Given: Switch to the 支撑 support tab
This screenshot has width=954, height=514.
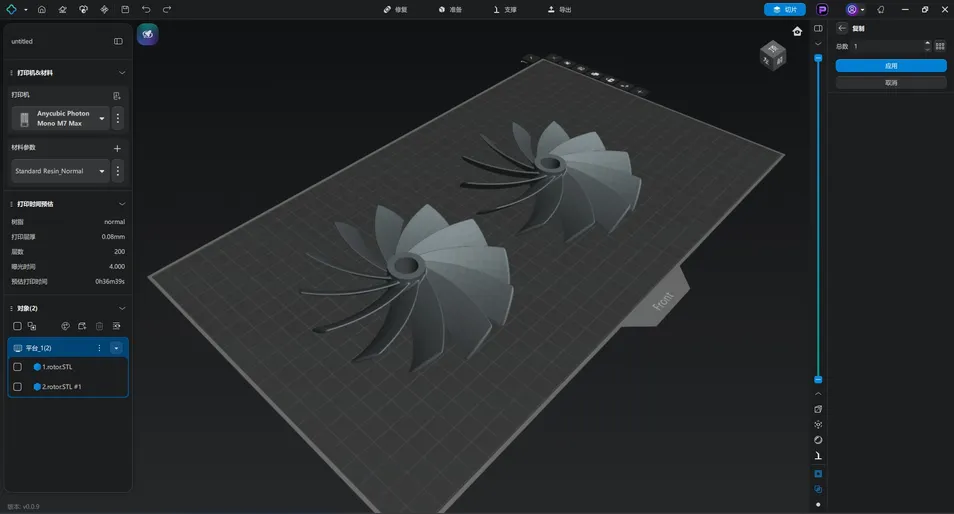Looking at the screenshot, I should click(505, 10).
